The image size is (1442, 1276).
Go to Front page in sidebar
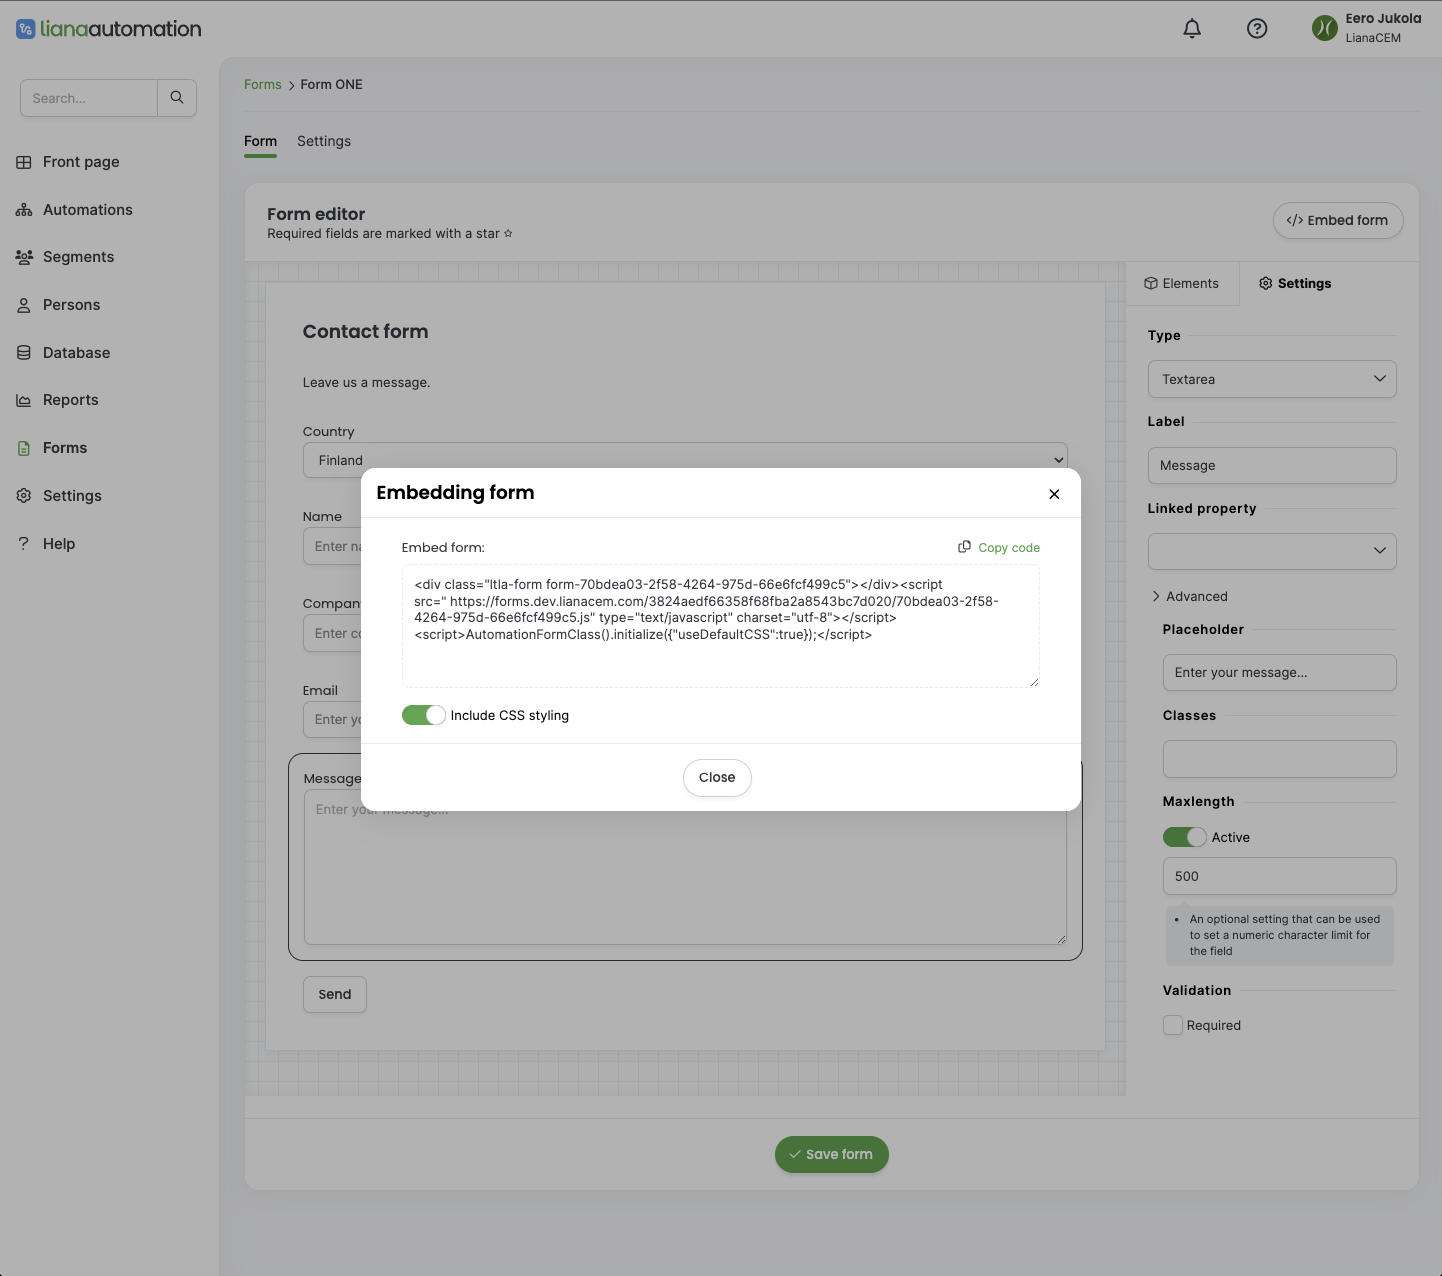point(81,162)
